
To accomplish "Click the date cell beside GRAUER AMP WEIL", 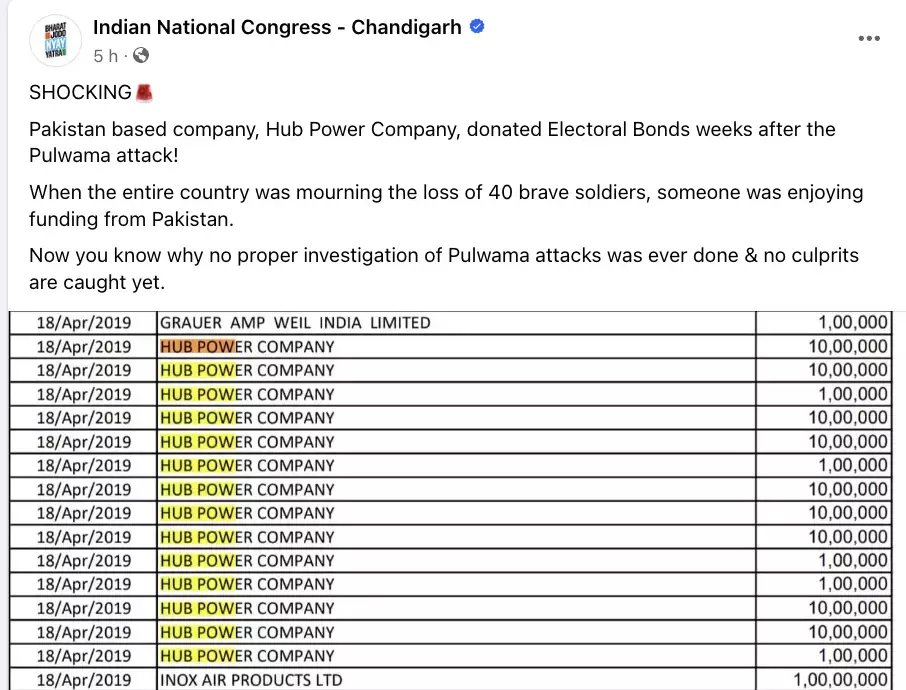I will 84,323.
